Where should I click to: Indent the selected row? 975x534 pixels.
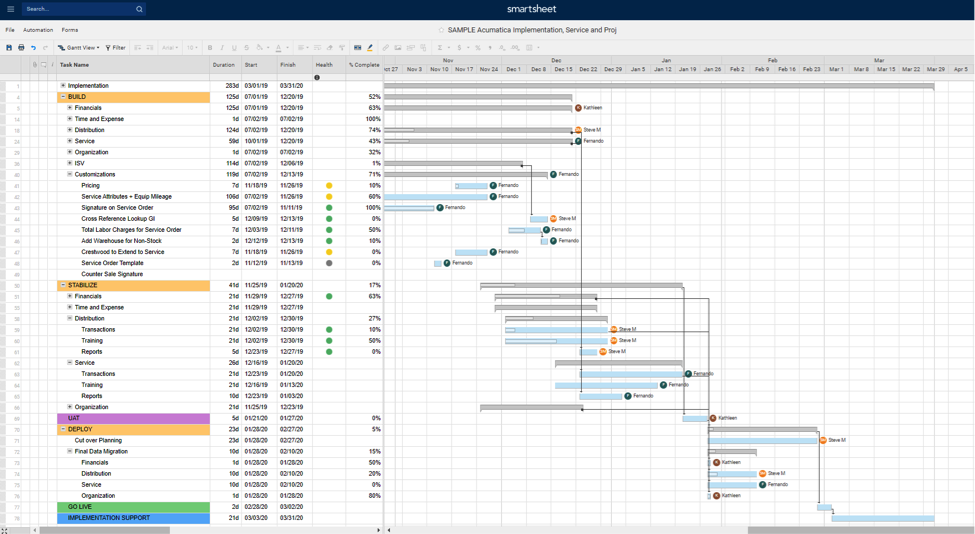pyautogui.click(x=150, y=47)
